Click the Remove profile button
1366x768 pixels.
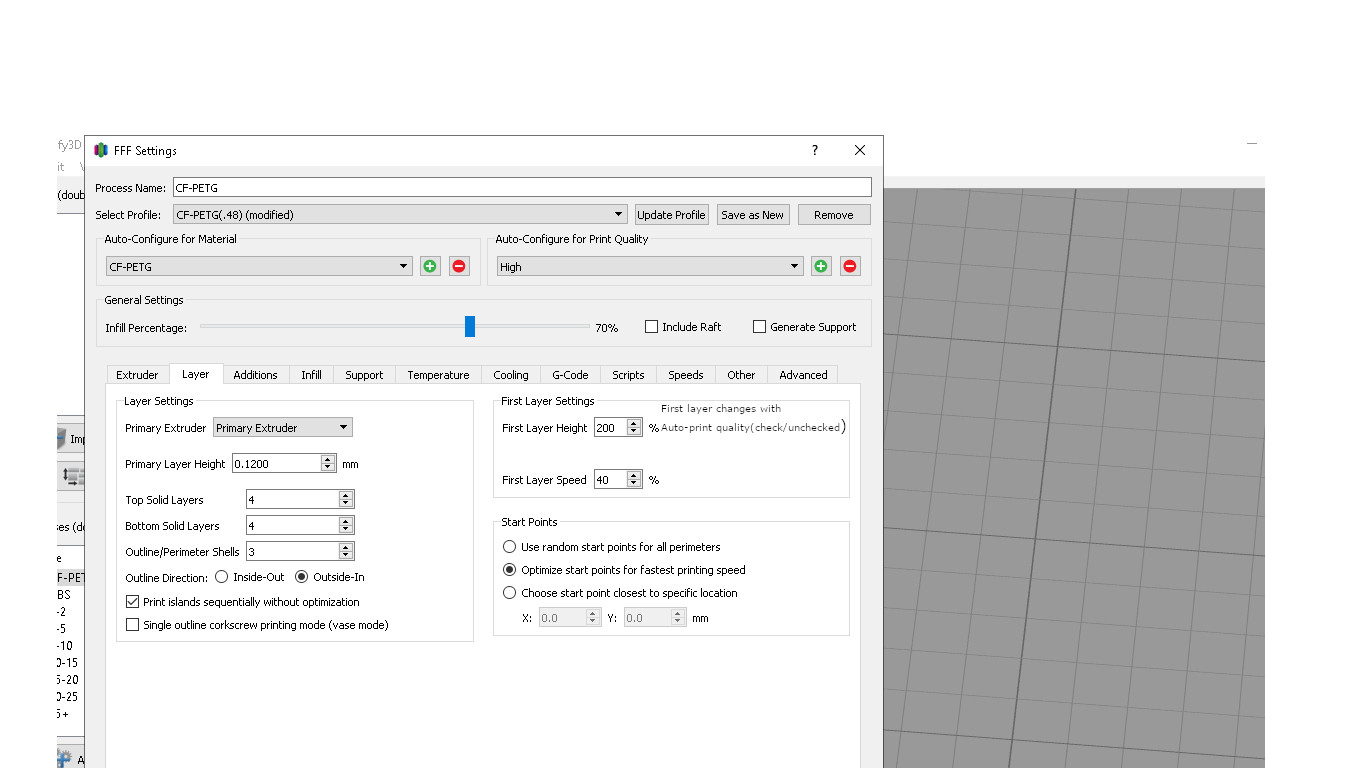coord(834,214)
